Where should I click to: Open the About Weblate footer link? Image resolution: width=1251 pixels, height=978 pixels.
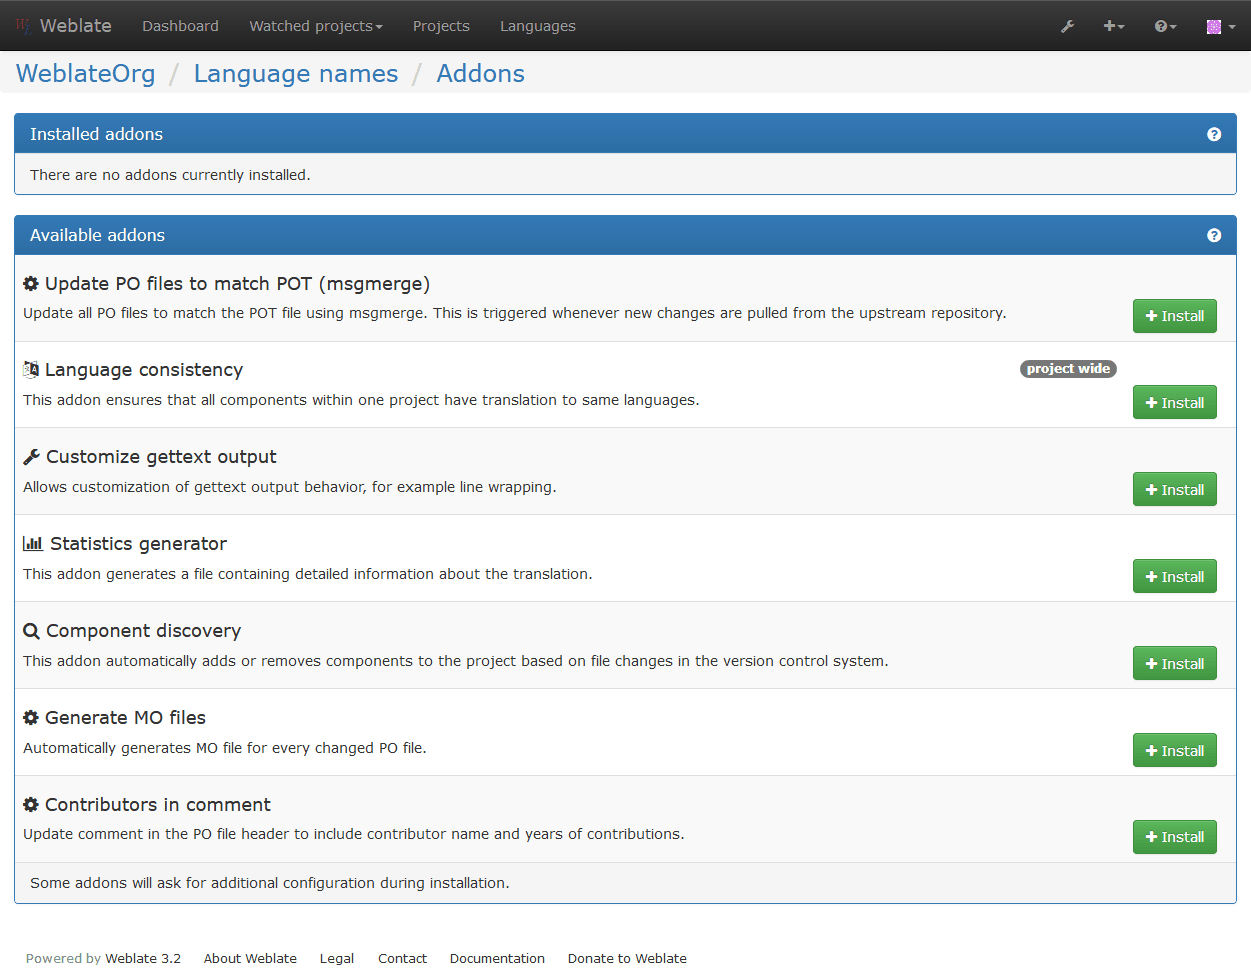[x=250, y=958]
